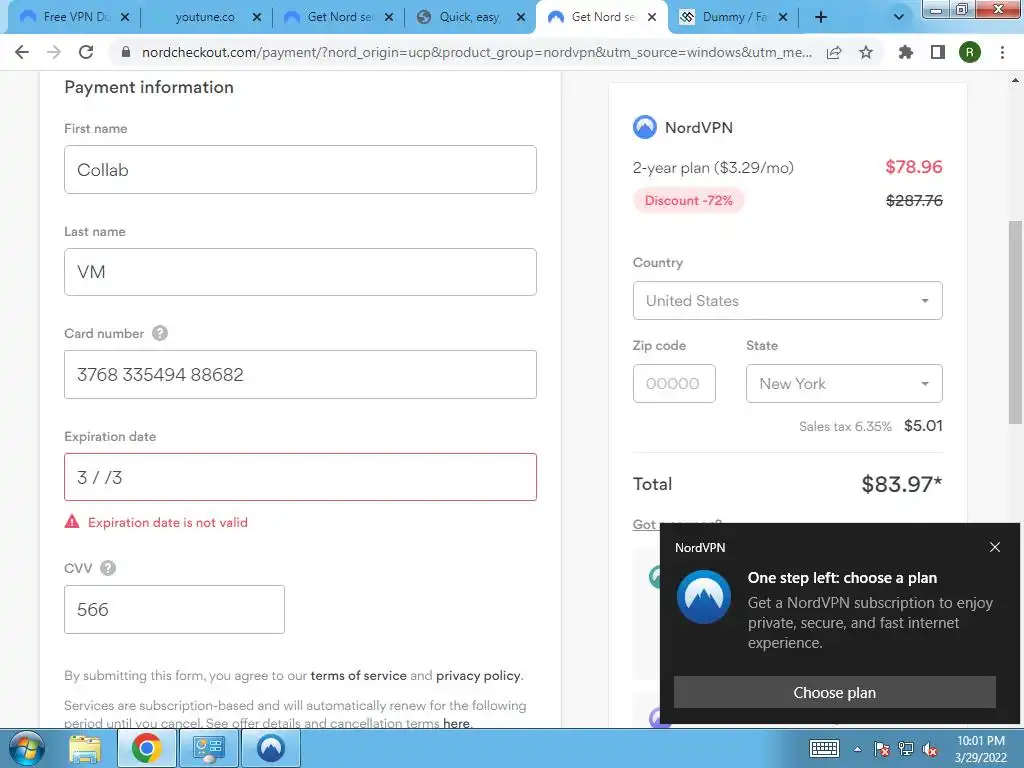
Task: Close the Quick, easy tab
Action: click(x=521, y=17)
